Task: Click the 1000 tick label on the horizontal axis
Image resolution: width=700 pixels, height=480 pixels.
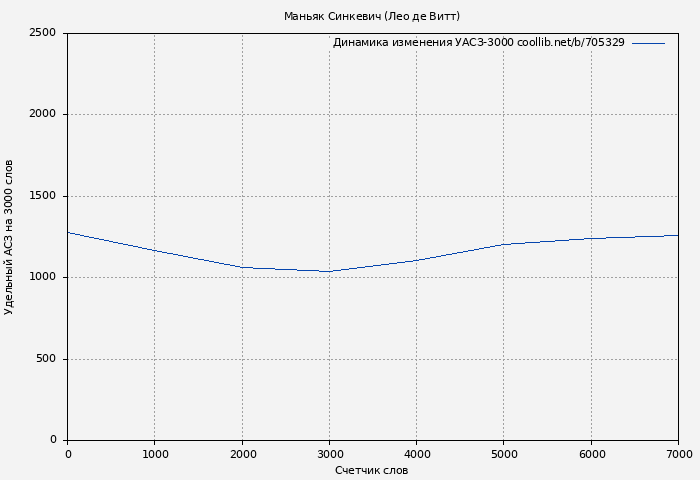Action: pyautogui.click(x=154, y=454)
